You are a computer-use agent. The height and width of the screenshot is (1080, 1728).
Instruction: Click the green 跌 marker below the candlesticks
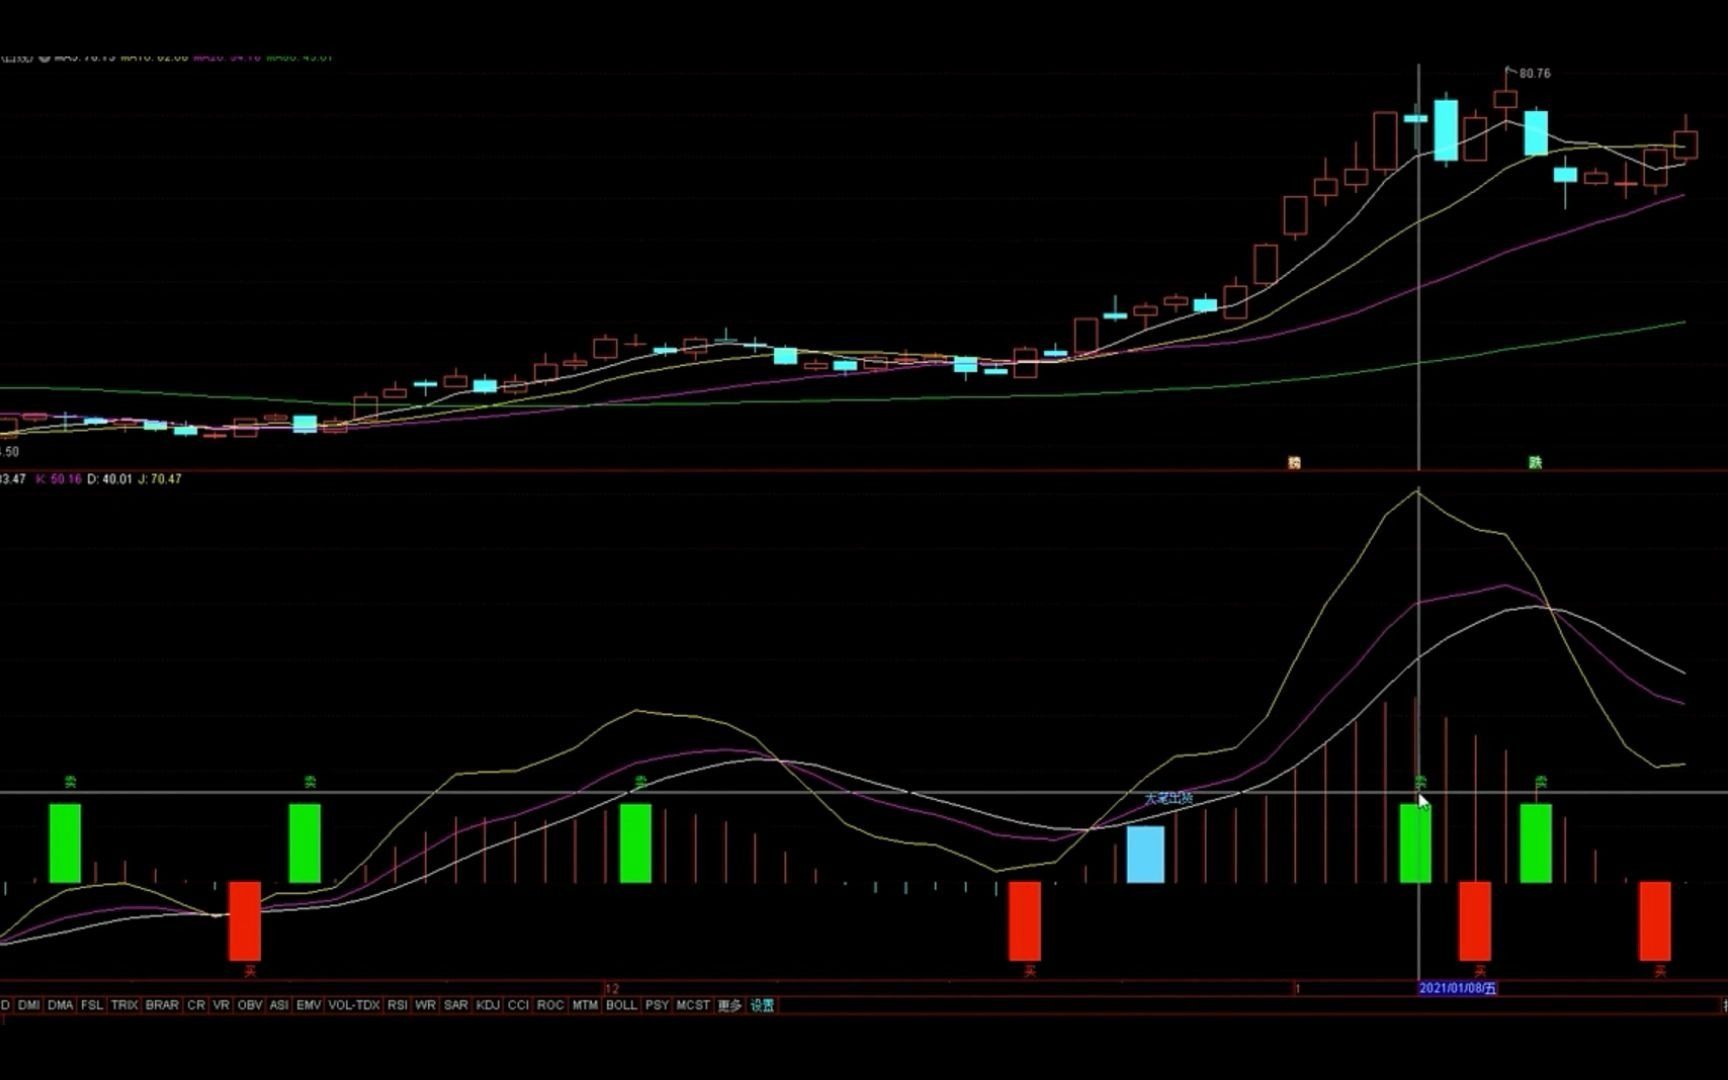1536,462
